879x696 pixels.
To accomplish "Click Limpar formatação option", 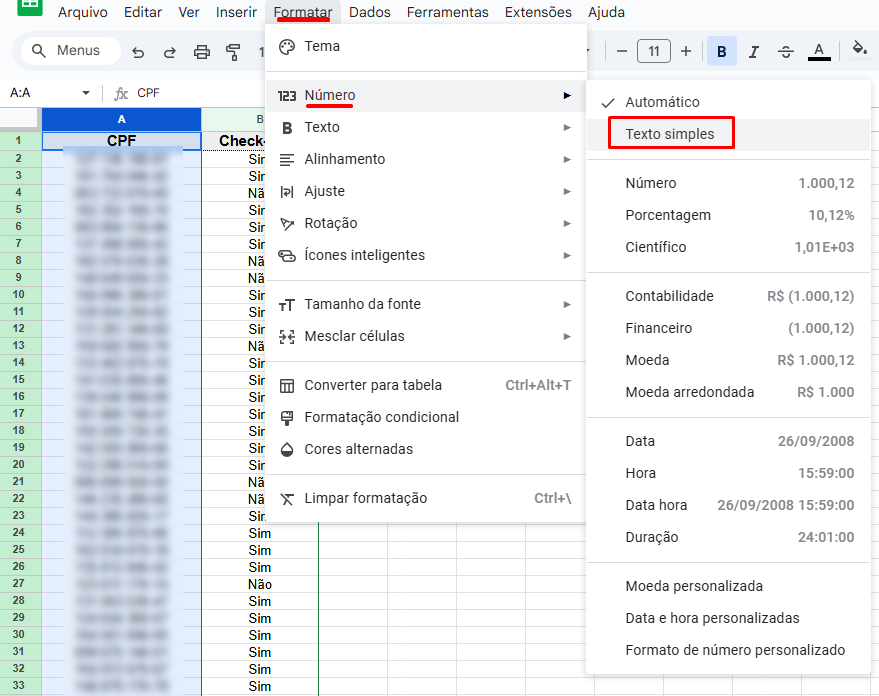I will click(x=365, y=498).
